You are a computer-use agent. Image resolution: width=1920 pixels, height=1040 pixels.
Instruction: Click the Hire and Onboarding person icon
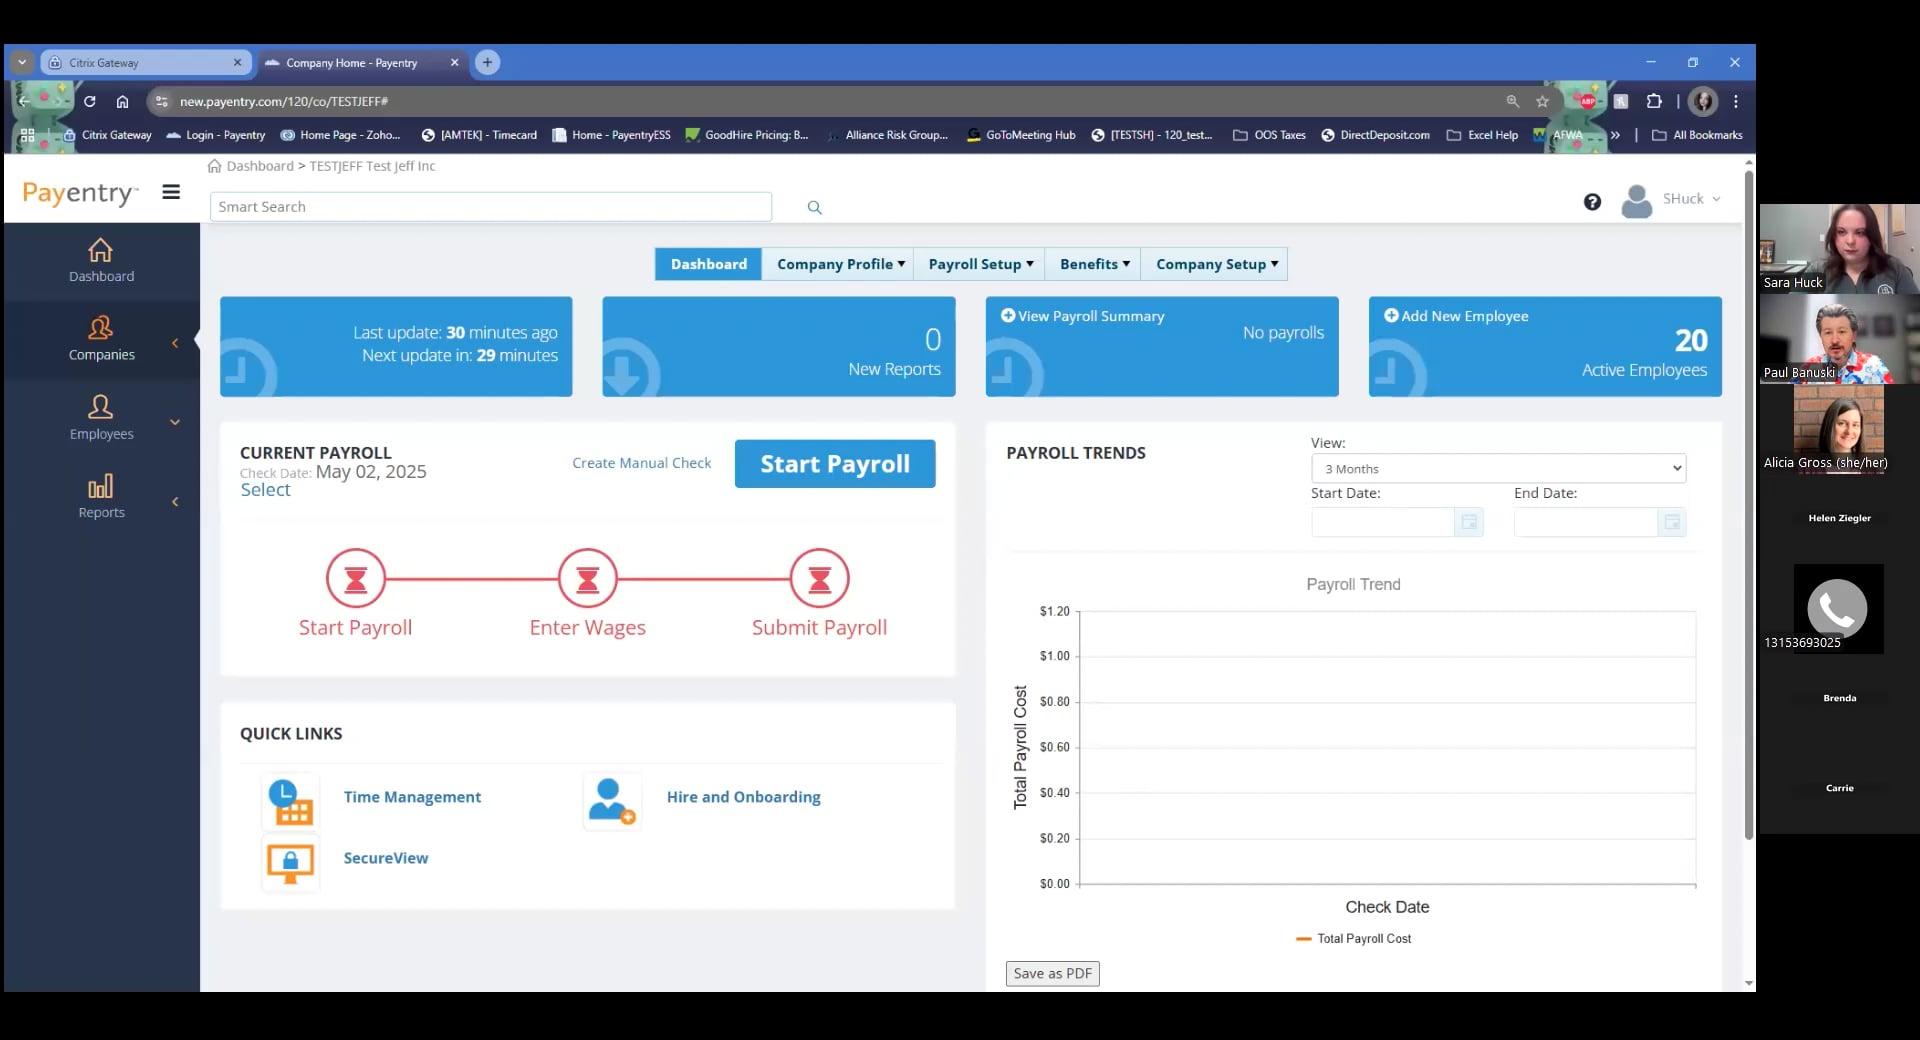click(x=612, y=801)
